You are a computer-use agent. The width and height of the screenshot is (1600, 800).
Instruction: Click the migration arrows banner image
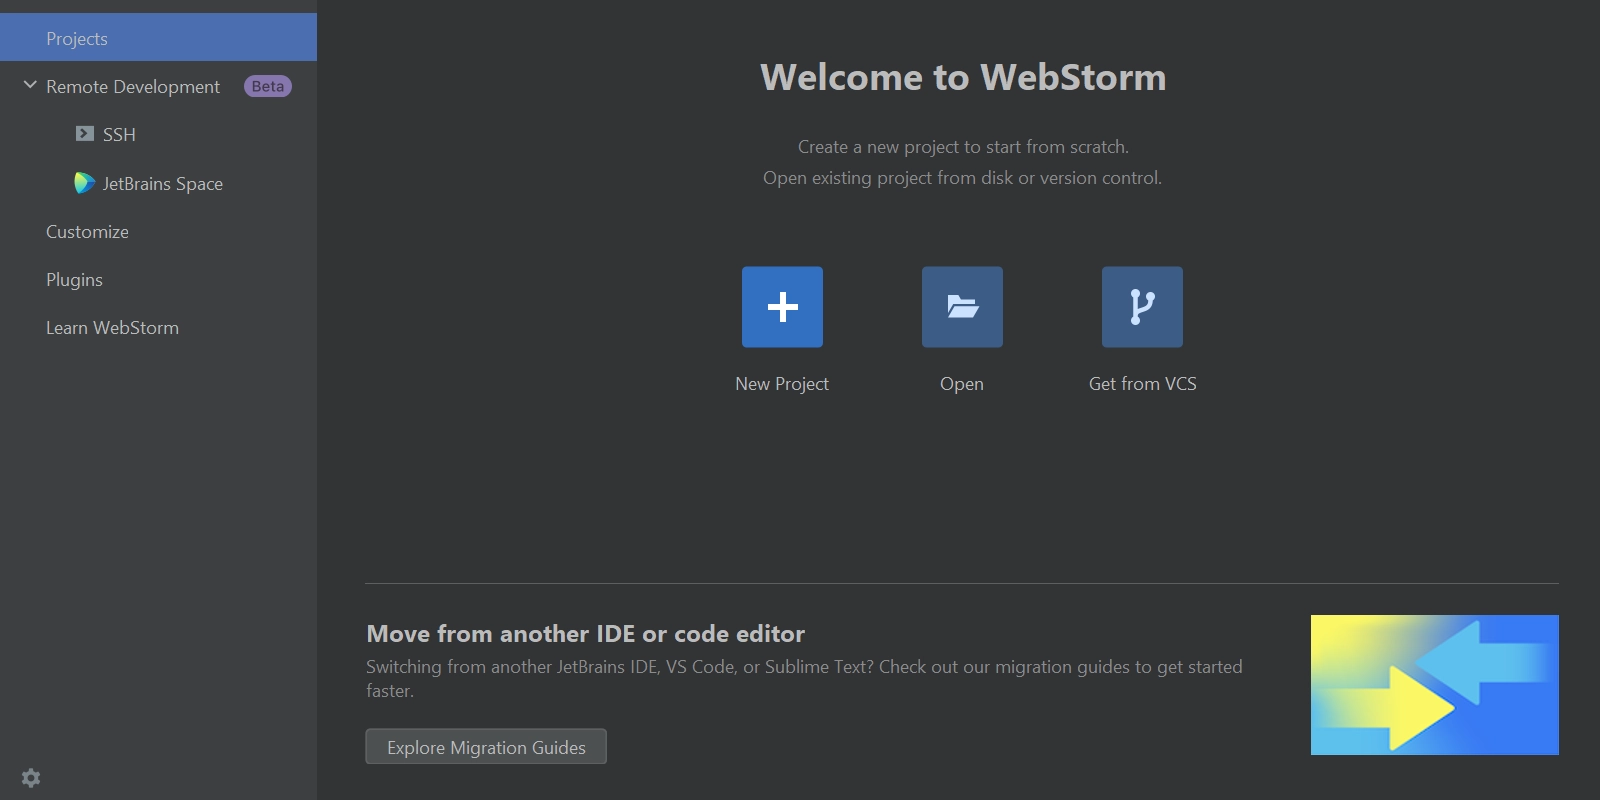tap(1434, 685)
